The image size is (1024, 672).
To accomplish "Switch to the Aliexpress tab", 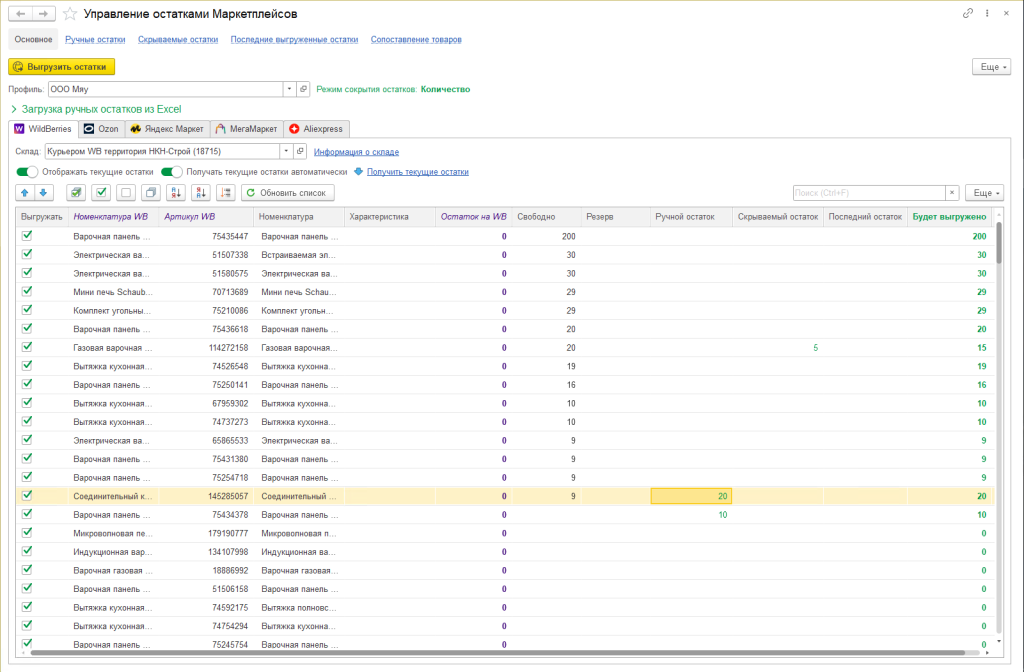I will 316,129.
